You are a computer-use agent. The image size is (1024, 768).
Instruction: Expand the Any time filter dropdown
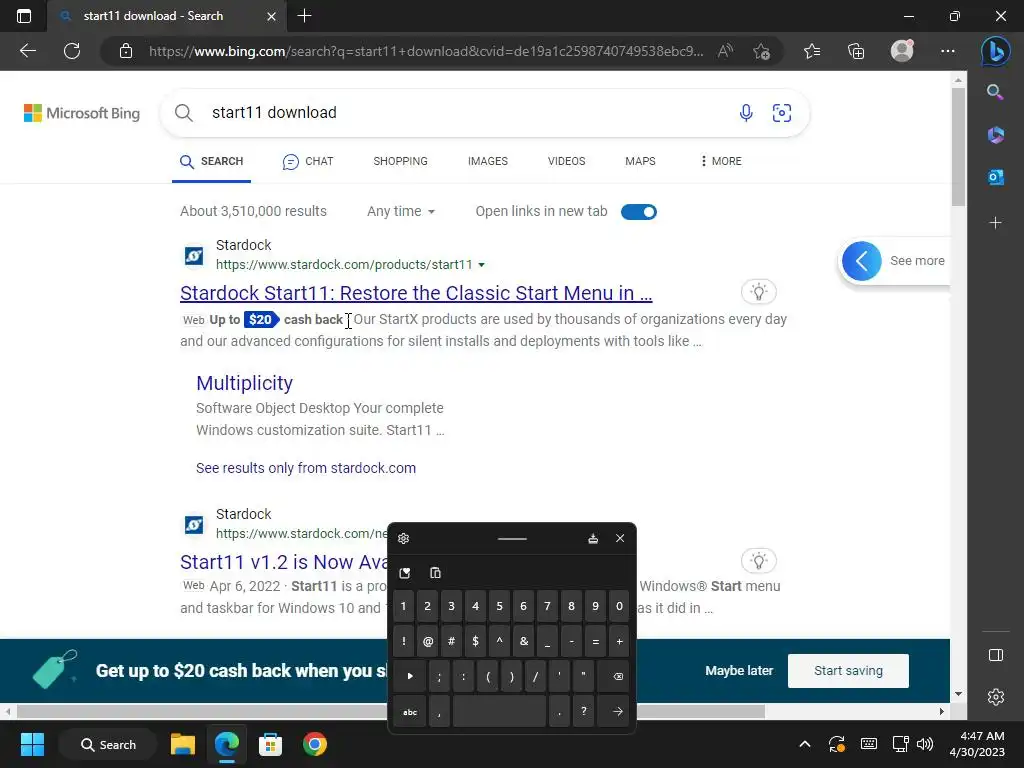[x=401, y=212]
